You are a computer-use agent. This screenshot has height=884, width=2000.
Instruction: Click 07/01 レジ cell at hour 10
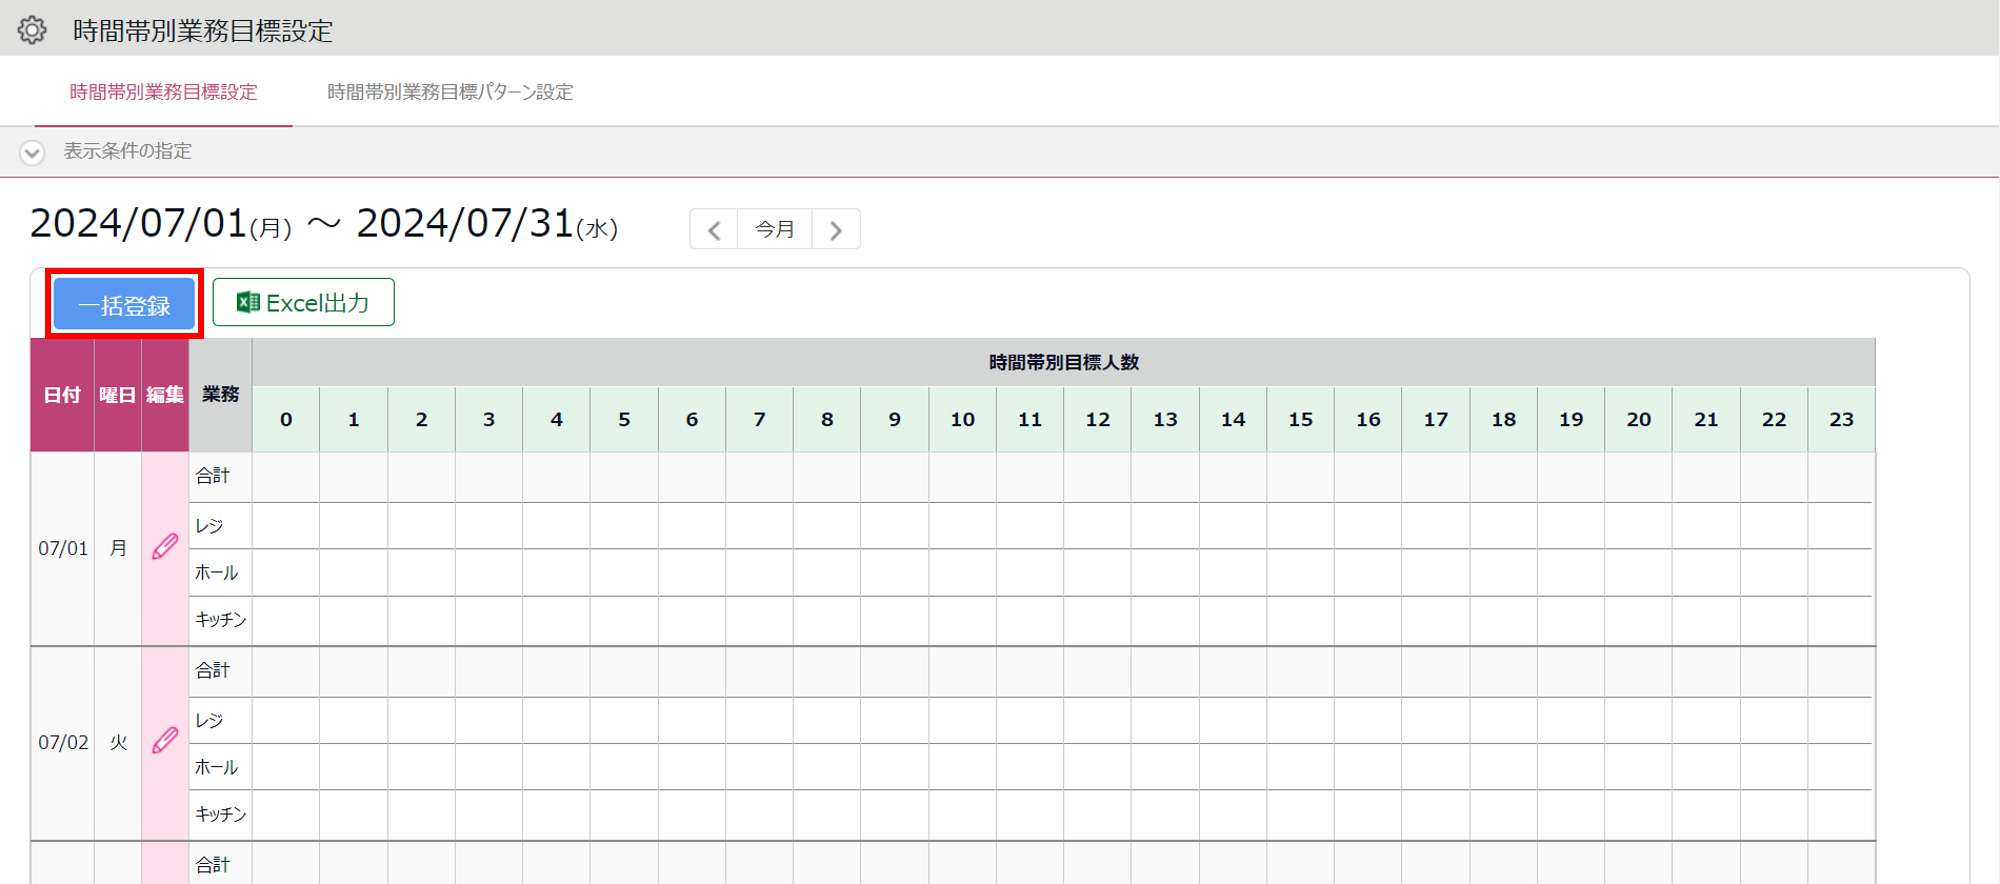[x=962, y=525]
